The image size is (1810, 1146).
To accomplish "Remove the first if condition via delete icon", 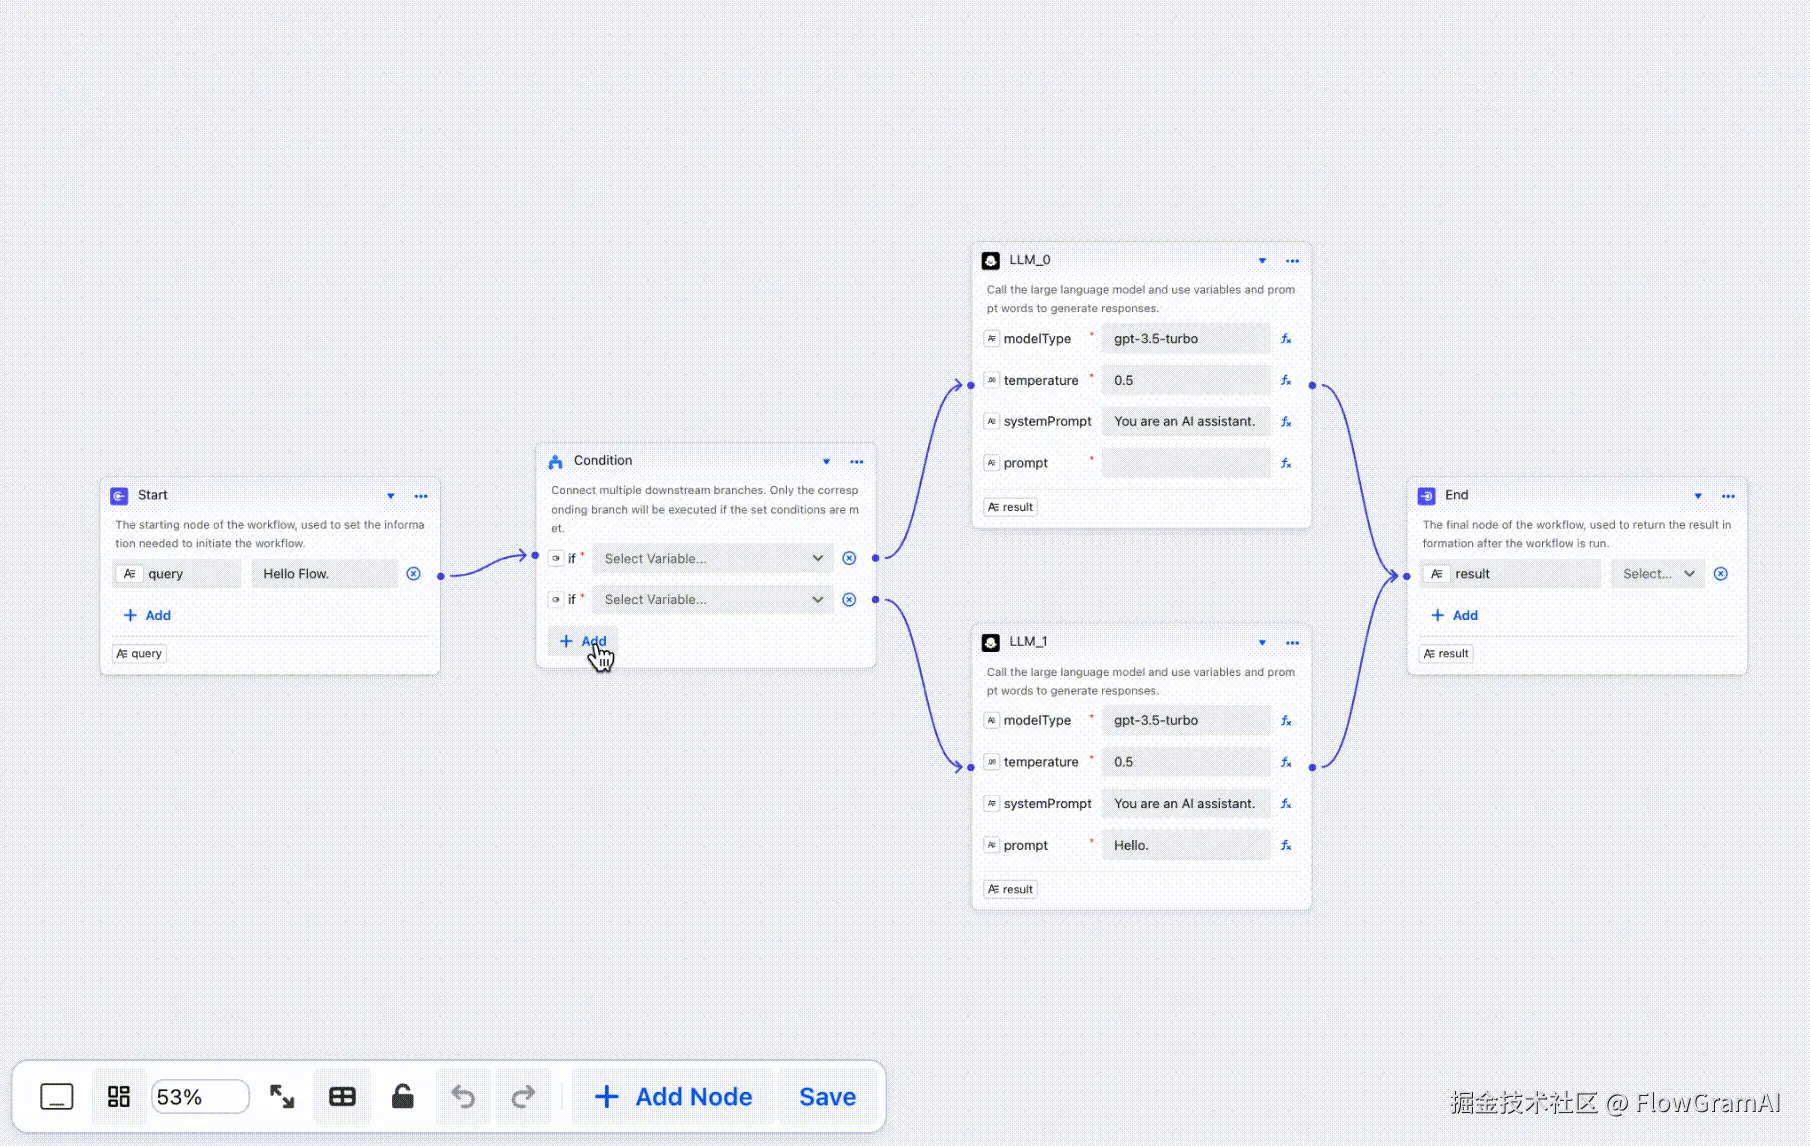I will coord(848,558).
